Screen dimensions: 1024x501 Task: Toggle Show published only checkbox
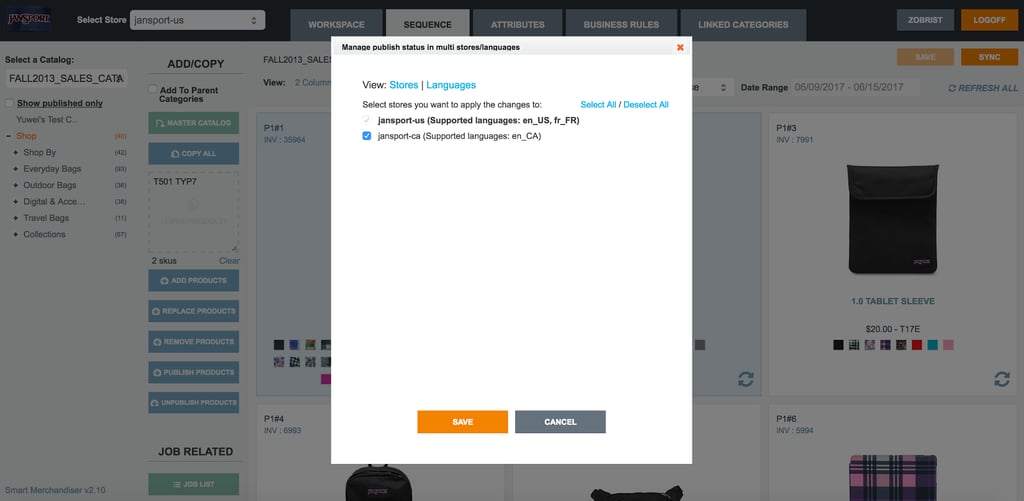(9, 103)
